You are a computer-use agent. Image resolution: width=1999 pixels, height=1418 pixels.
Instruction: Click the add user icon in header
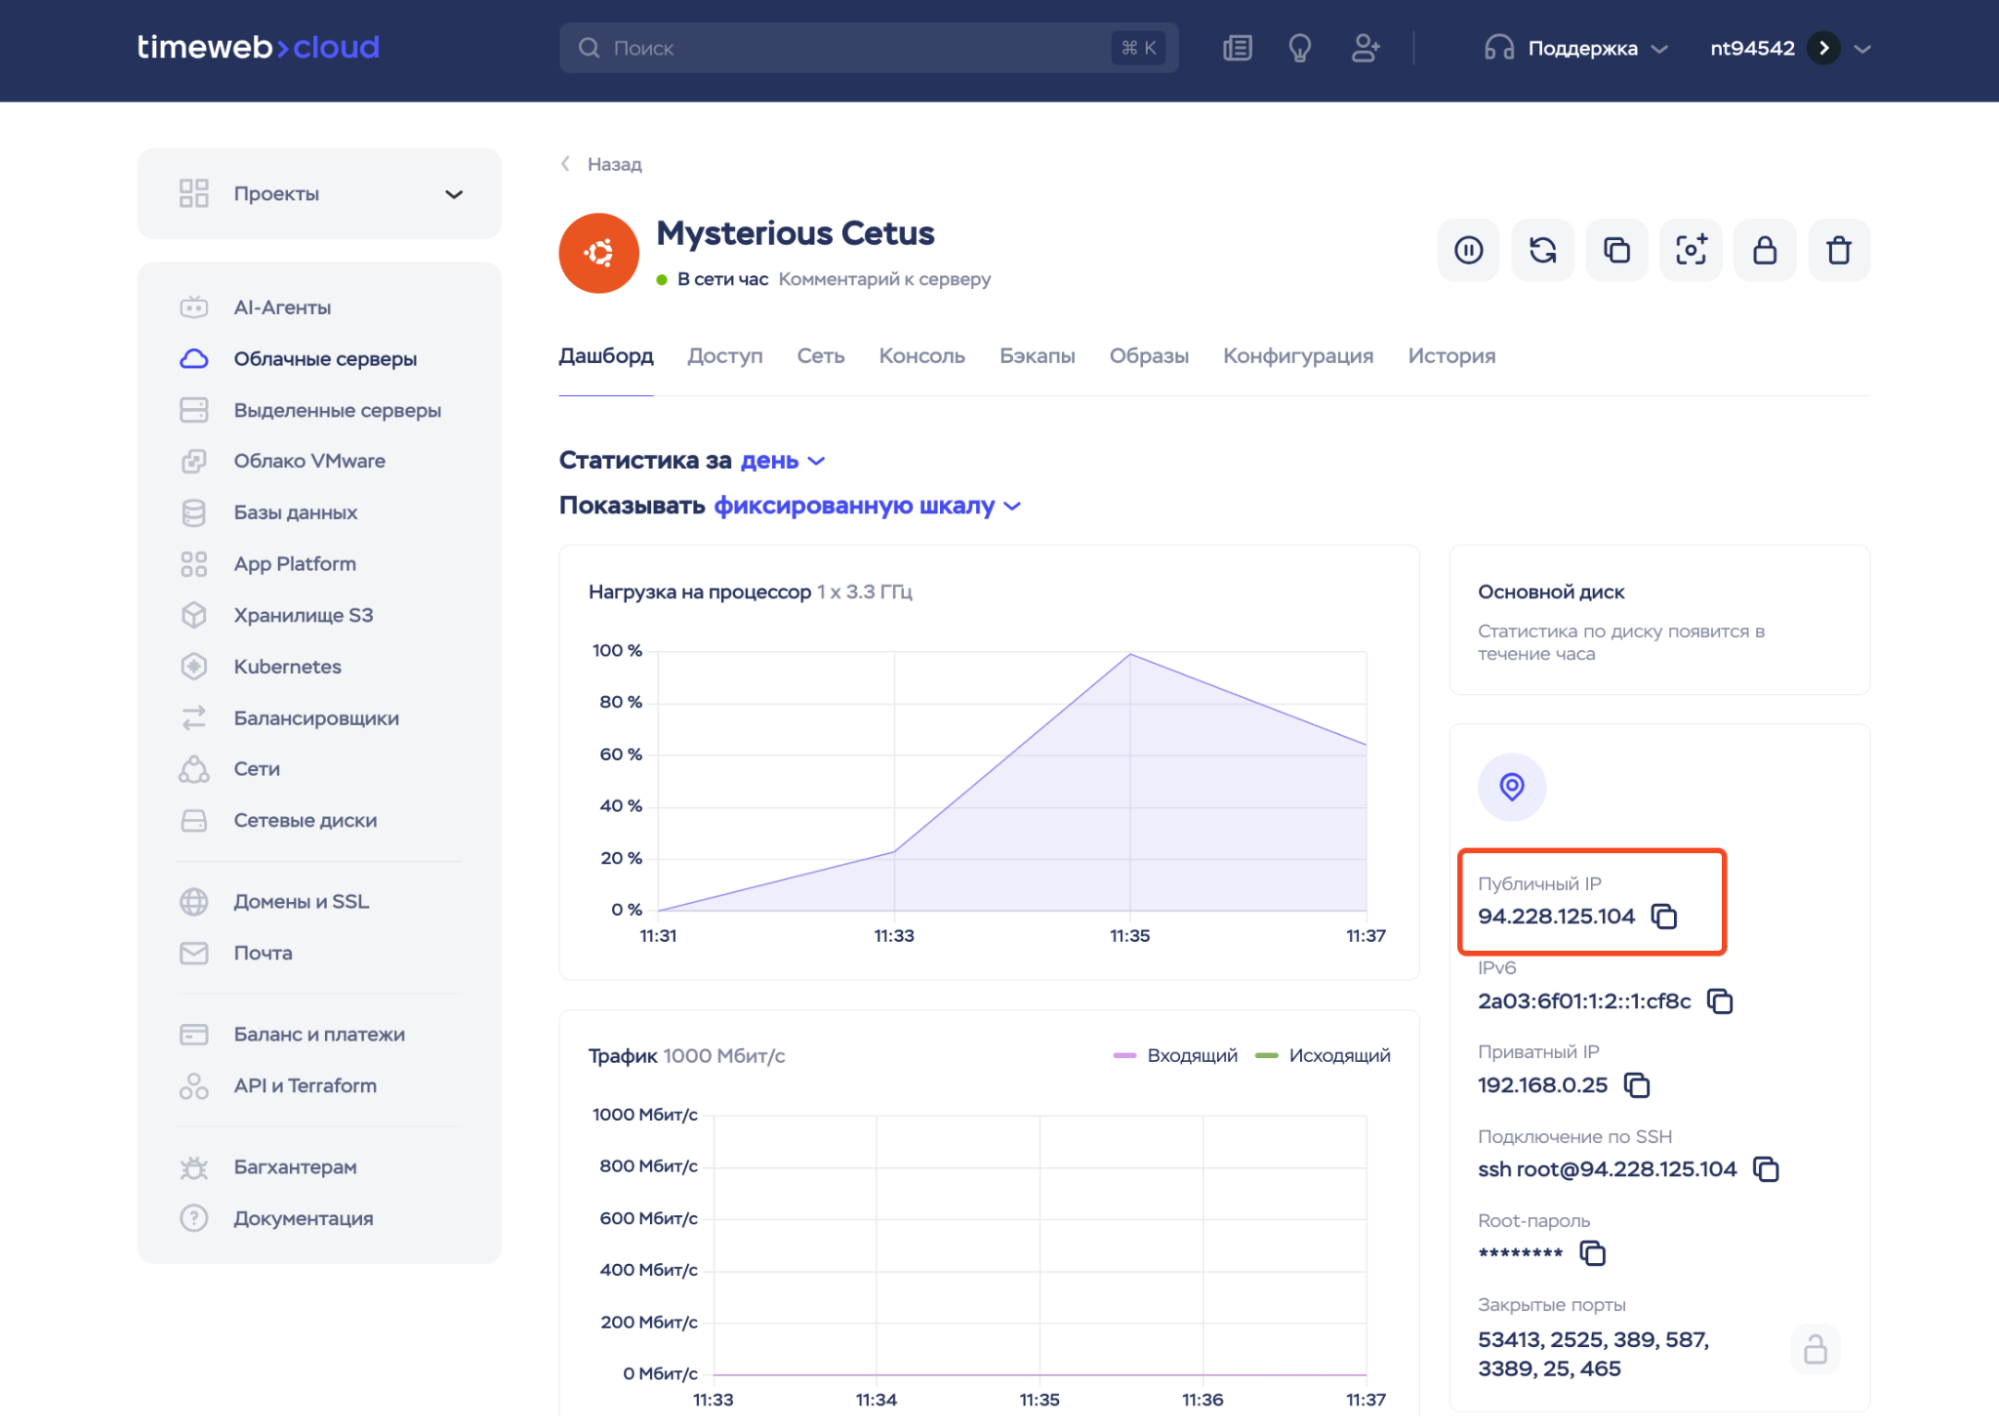pyautogui.click(x=1365, y=48)
